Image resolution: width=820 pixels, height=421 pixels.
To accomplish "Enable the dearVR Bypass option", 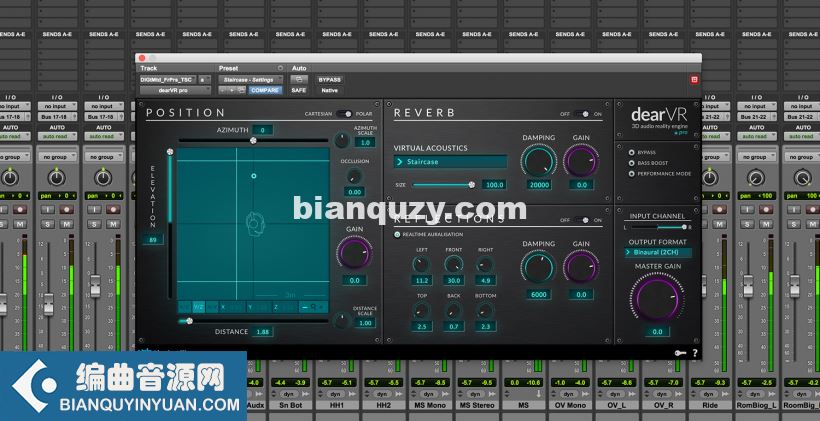I will (631, 153).
